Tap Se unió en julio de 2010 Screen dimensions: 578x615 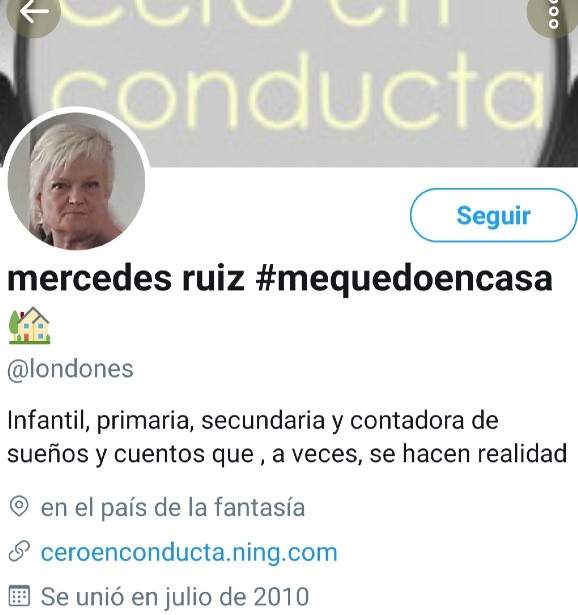(x=175, y=597)
